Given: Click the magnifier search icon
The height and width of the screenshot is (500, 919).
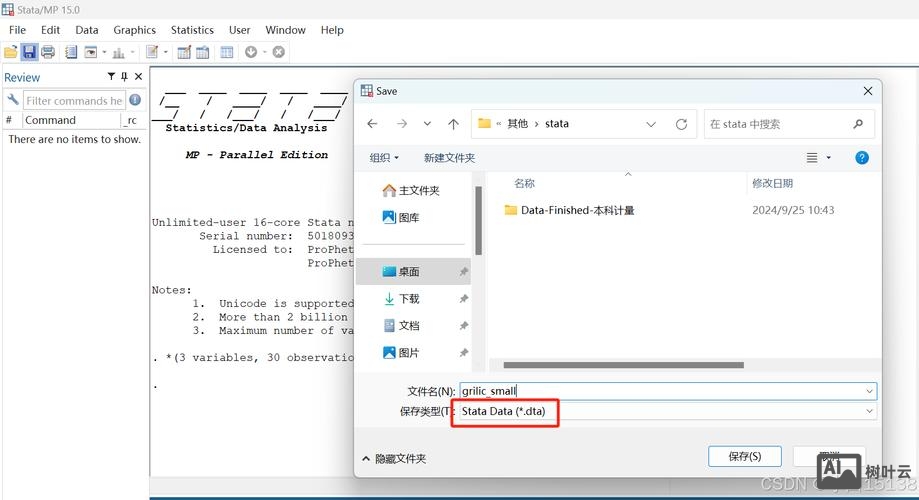Looking at the screenshot, I should pos(858,124).
